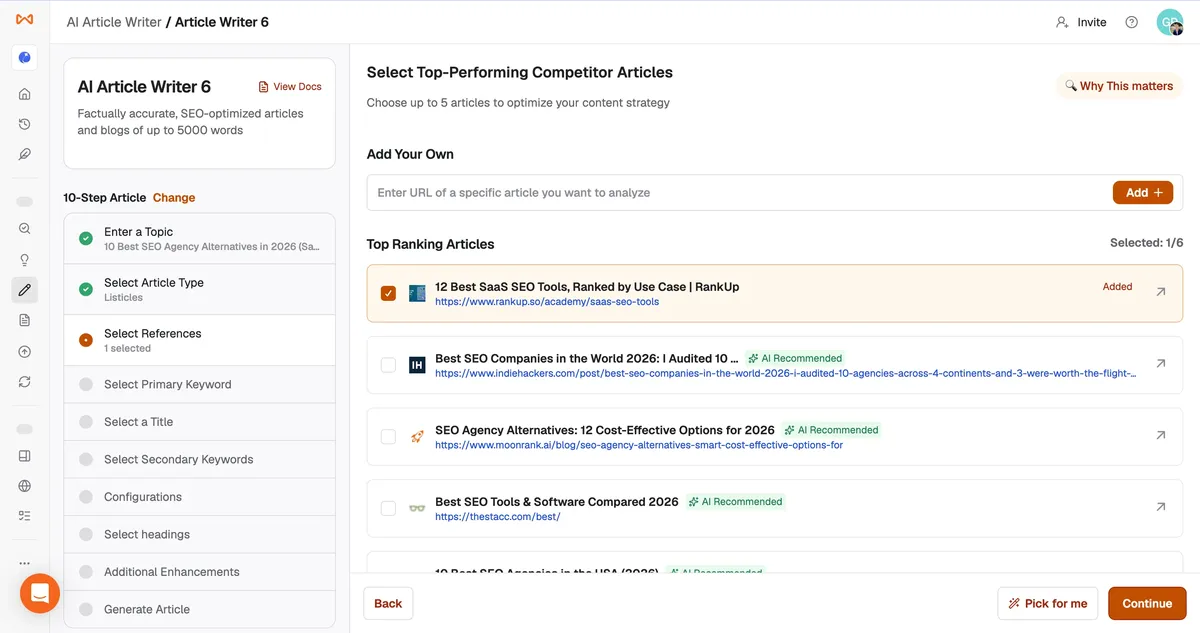Go to Select a Title step

[x=199, y=422]
